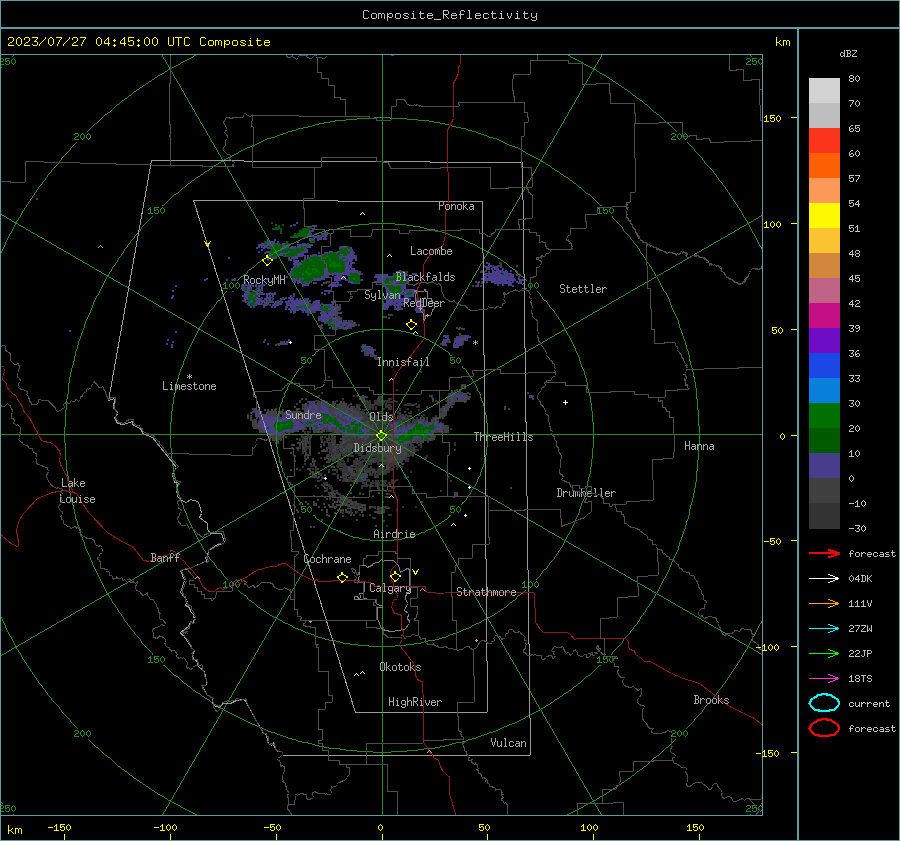Click the Composite_Reflectivity title text

tap(450, 15)
